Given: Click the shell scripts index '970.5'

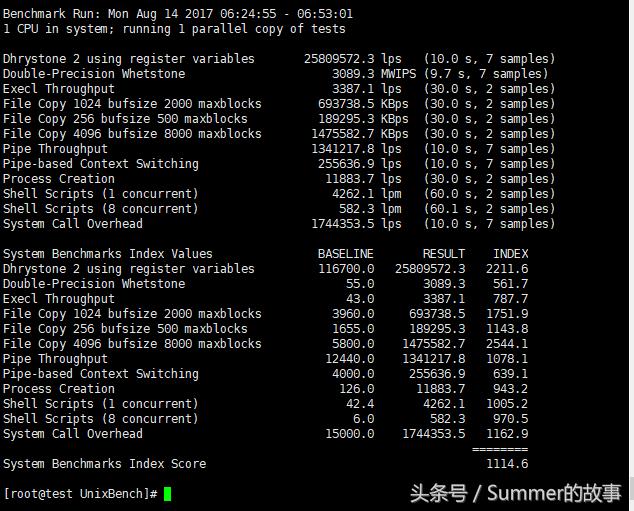Looking at the screenshot, I should coord(511,418).
